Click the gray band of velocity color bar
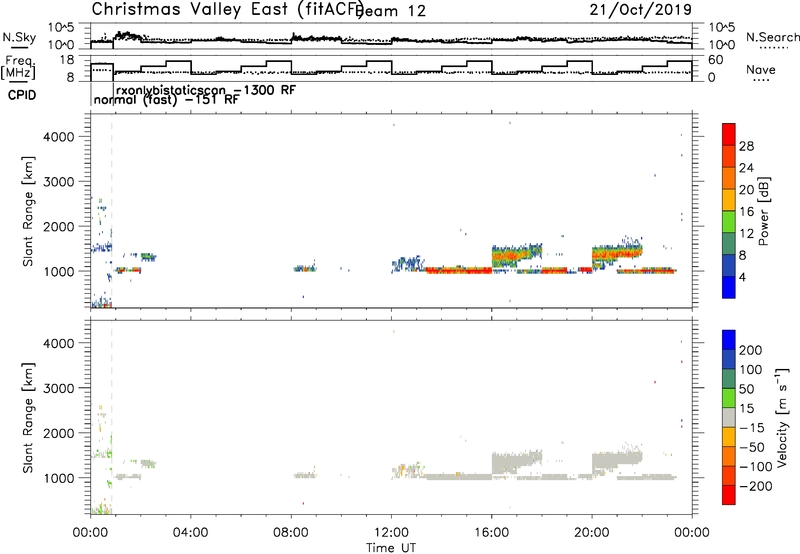 (729, 418)
